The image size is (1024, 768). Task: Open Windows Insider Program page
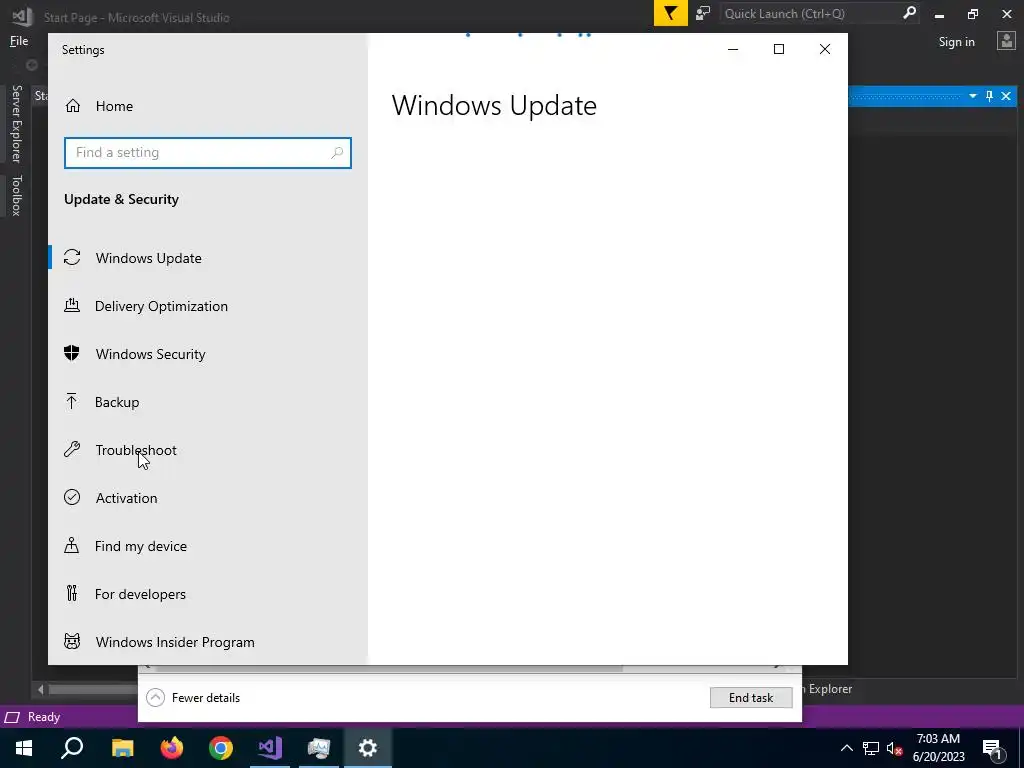click(x=175, y=642)
